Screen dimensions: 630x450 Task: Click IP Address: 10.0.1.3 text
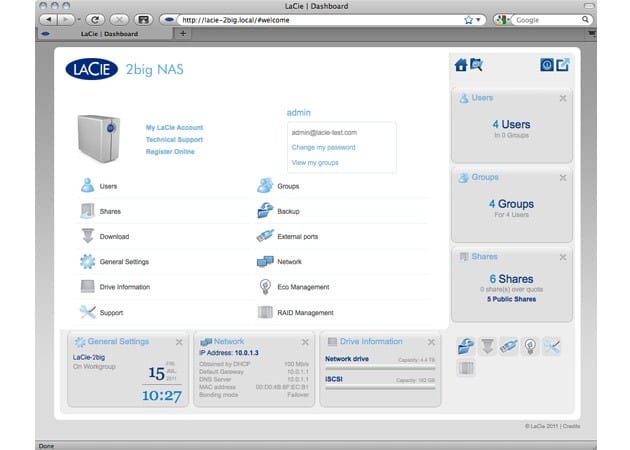229,353
